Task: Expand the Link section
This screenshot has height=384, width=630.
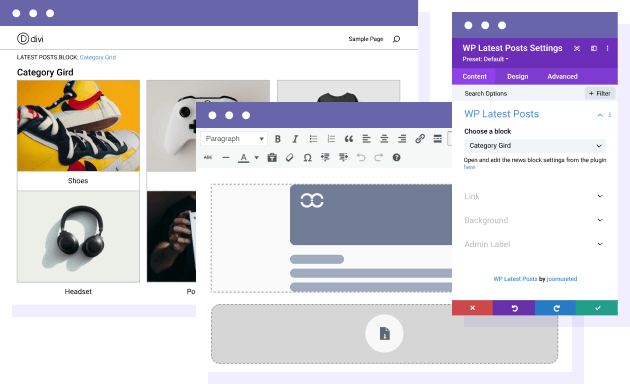Action: tap(534, 196)
